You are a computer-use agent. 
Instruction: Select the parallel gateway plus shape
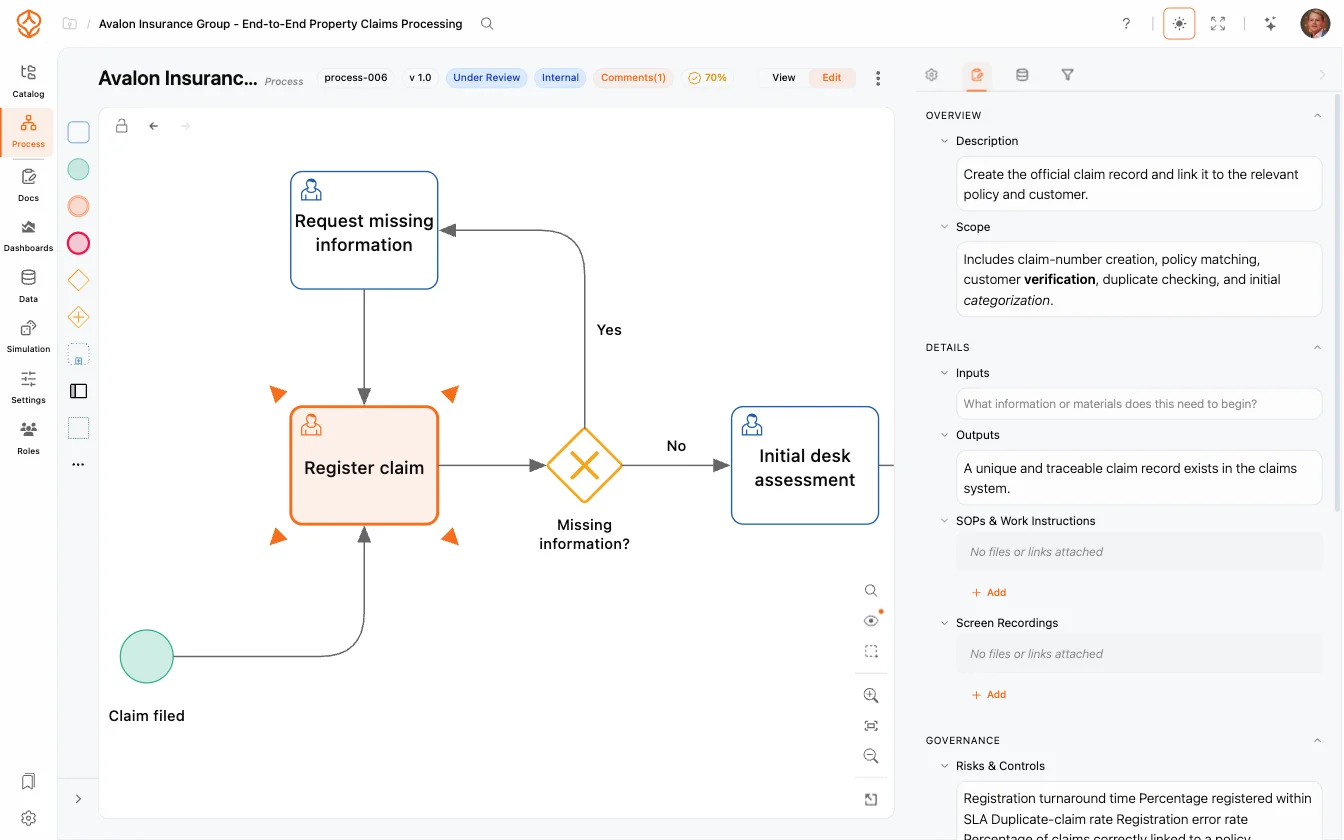pyautogui.click(x=78, y=317)
